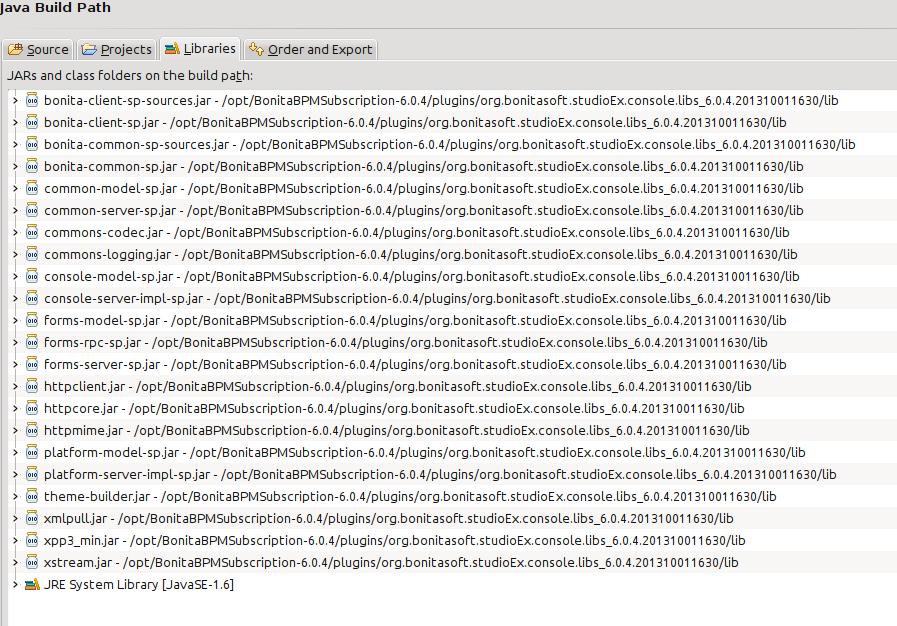Click the jar icon of theme-builder.jar

tap(32, 496)
